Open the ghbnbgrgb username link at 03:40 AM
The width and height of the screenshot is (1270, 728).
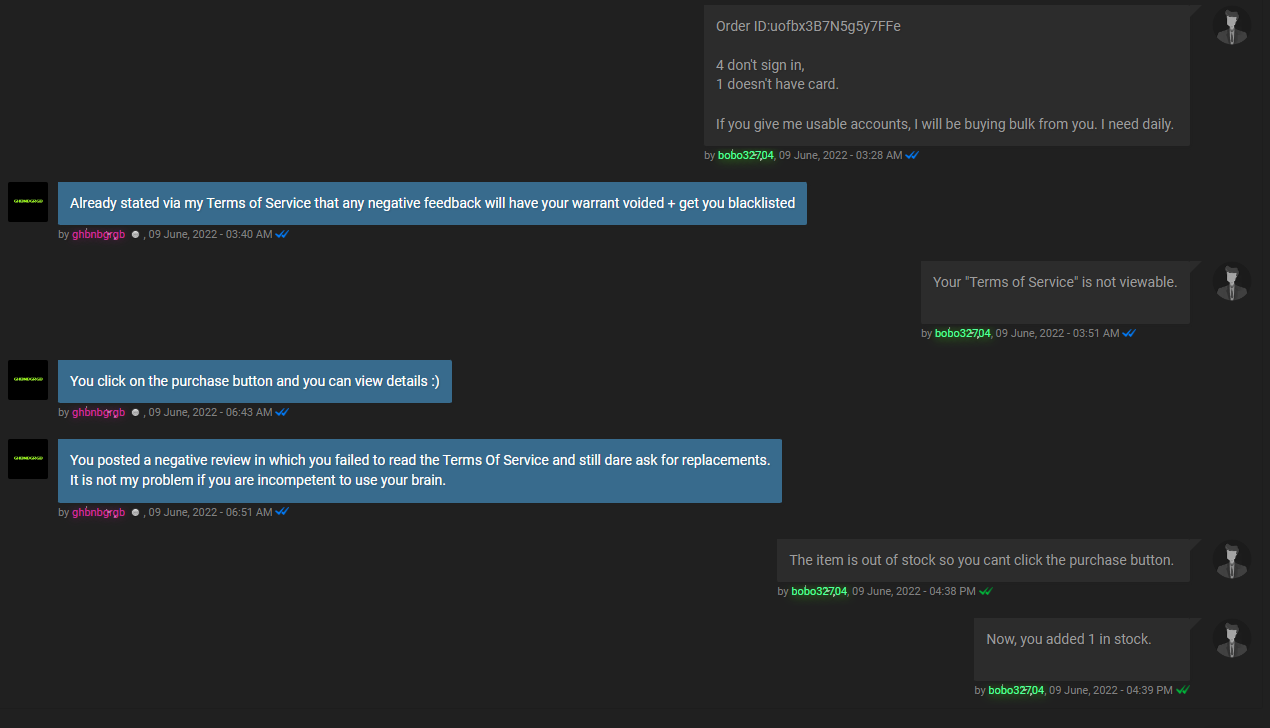tap(99, 234)
